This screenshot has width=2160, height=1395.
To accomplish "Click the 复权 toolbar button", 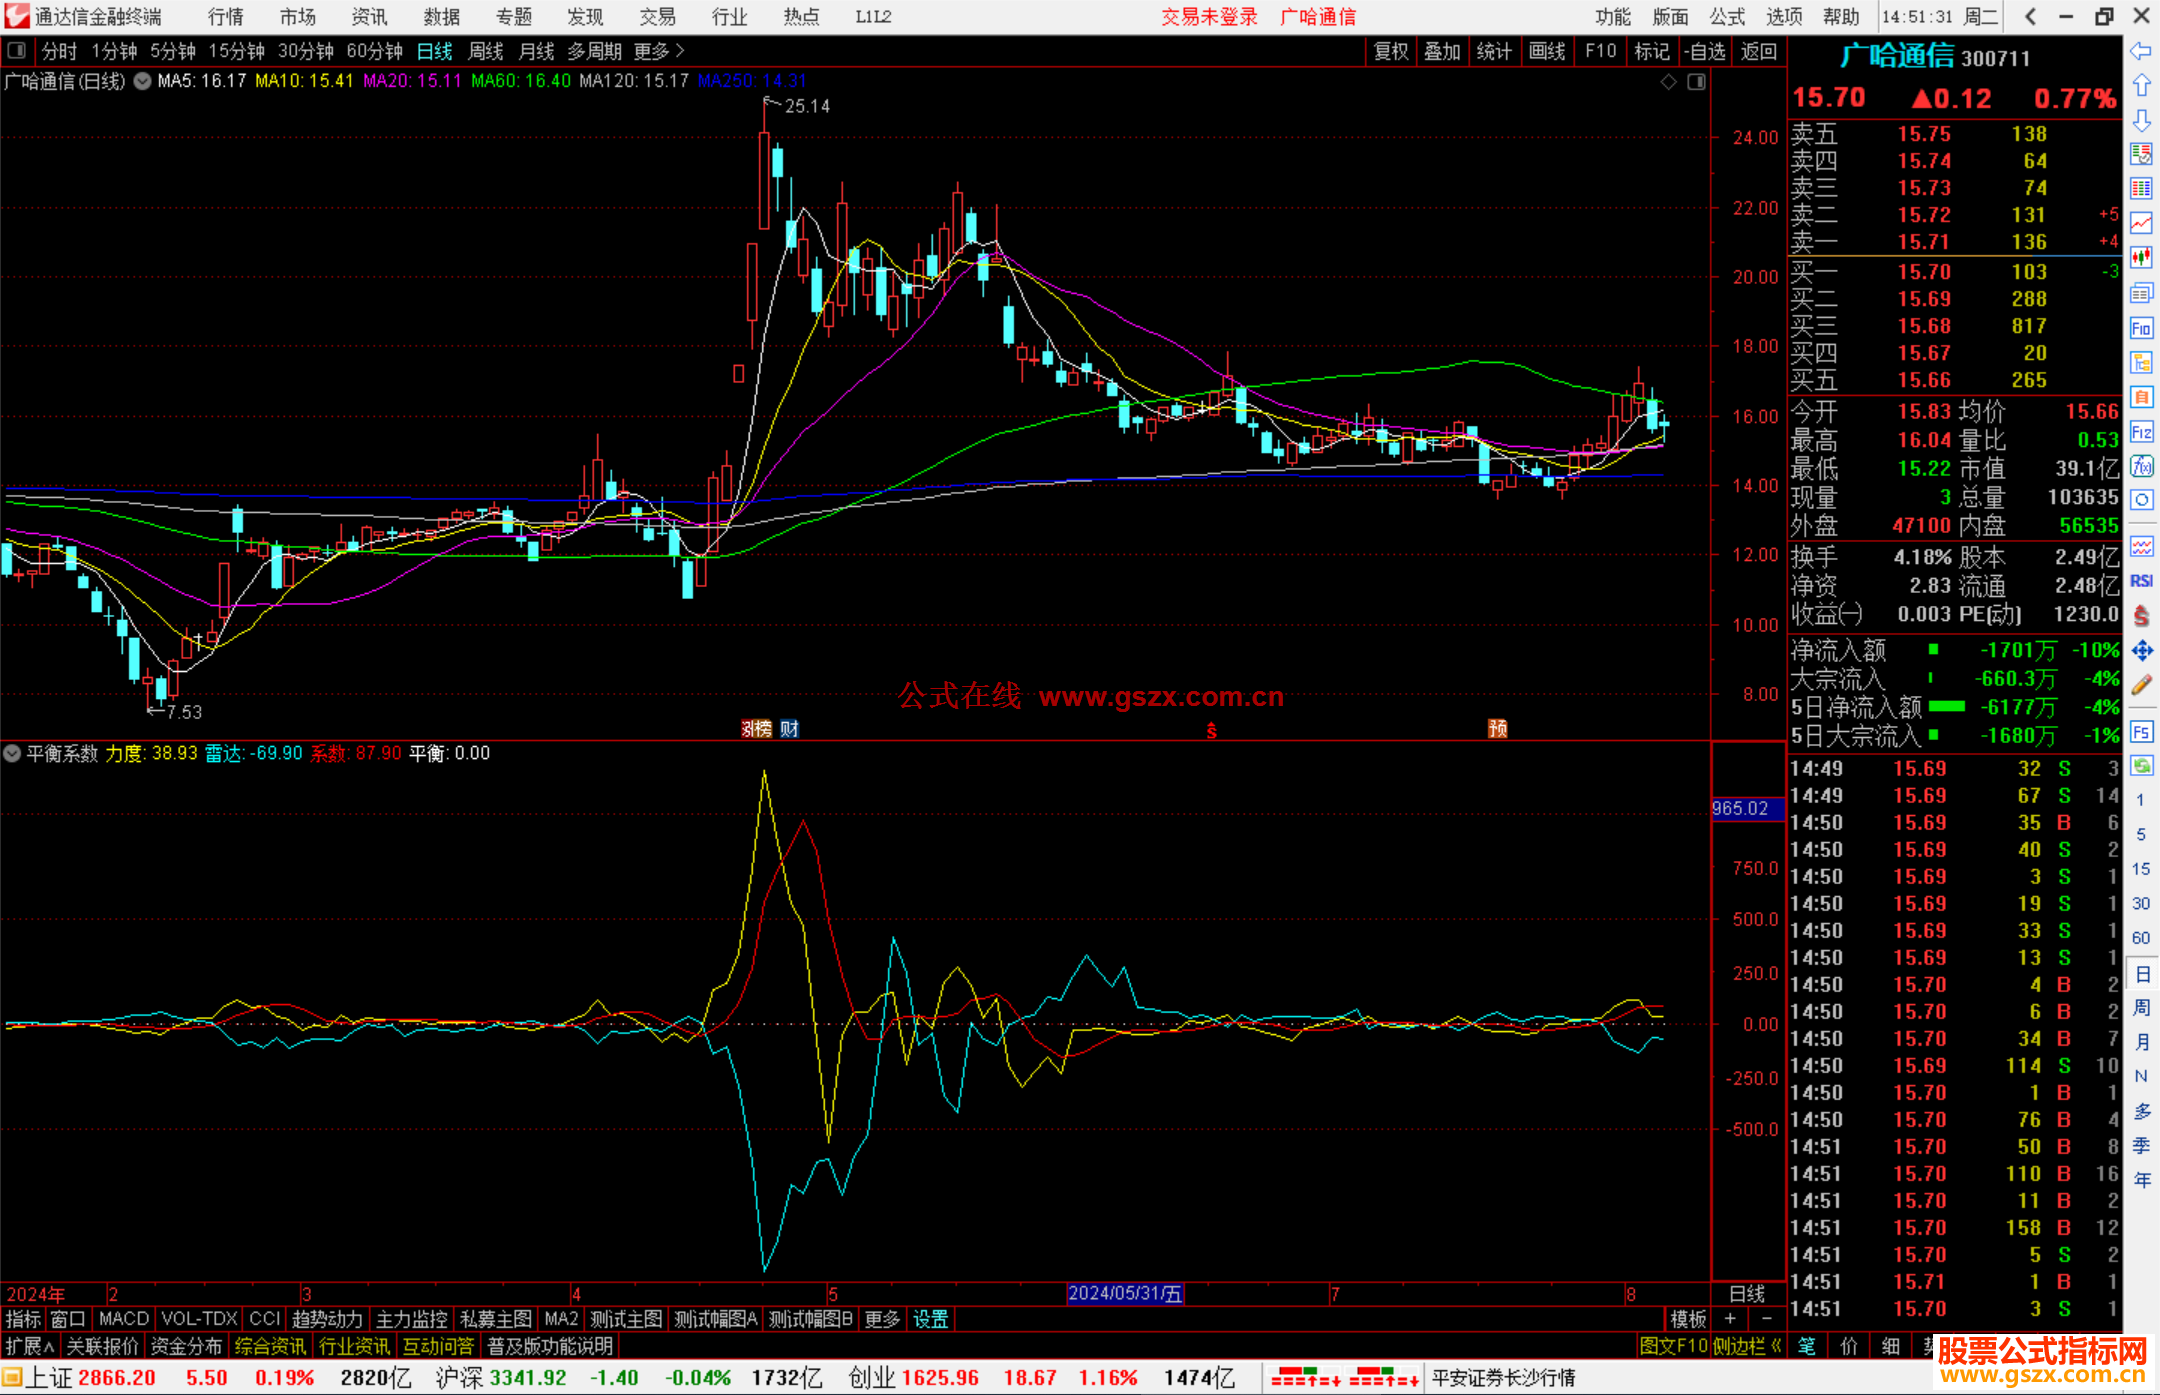I will 1390,50.
